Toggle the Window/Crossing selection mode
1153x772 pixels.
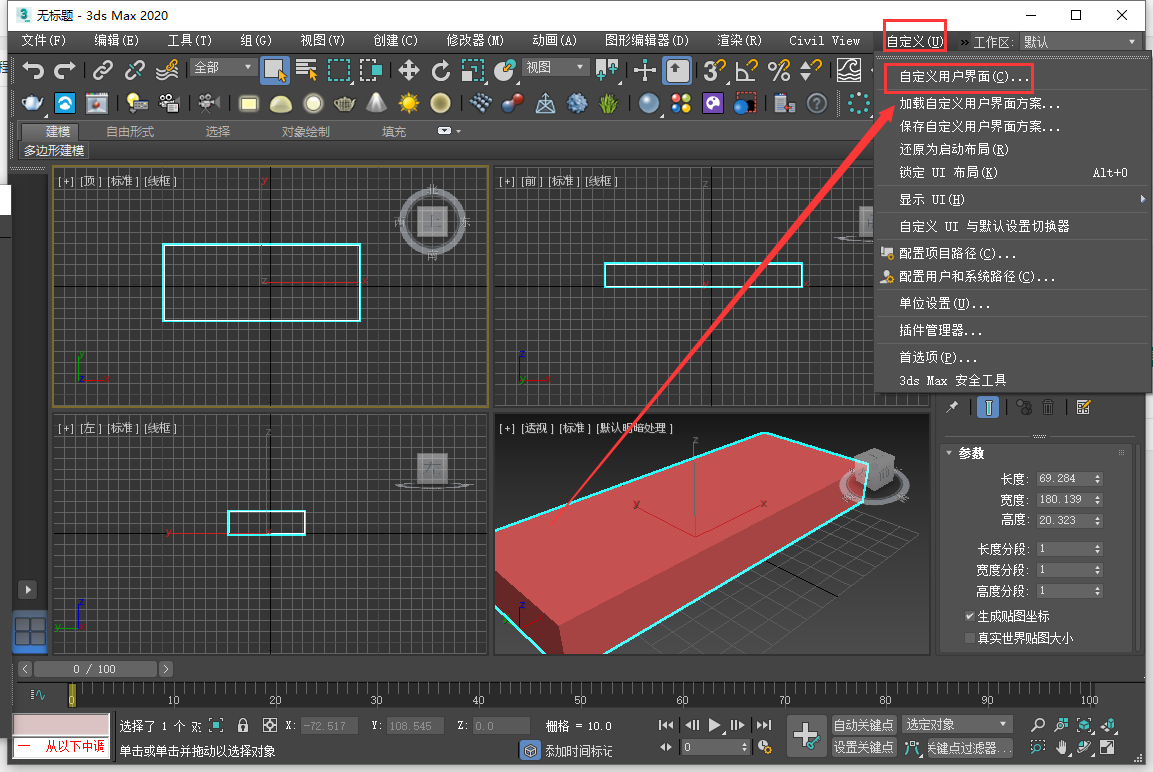click(370, 71)
